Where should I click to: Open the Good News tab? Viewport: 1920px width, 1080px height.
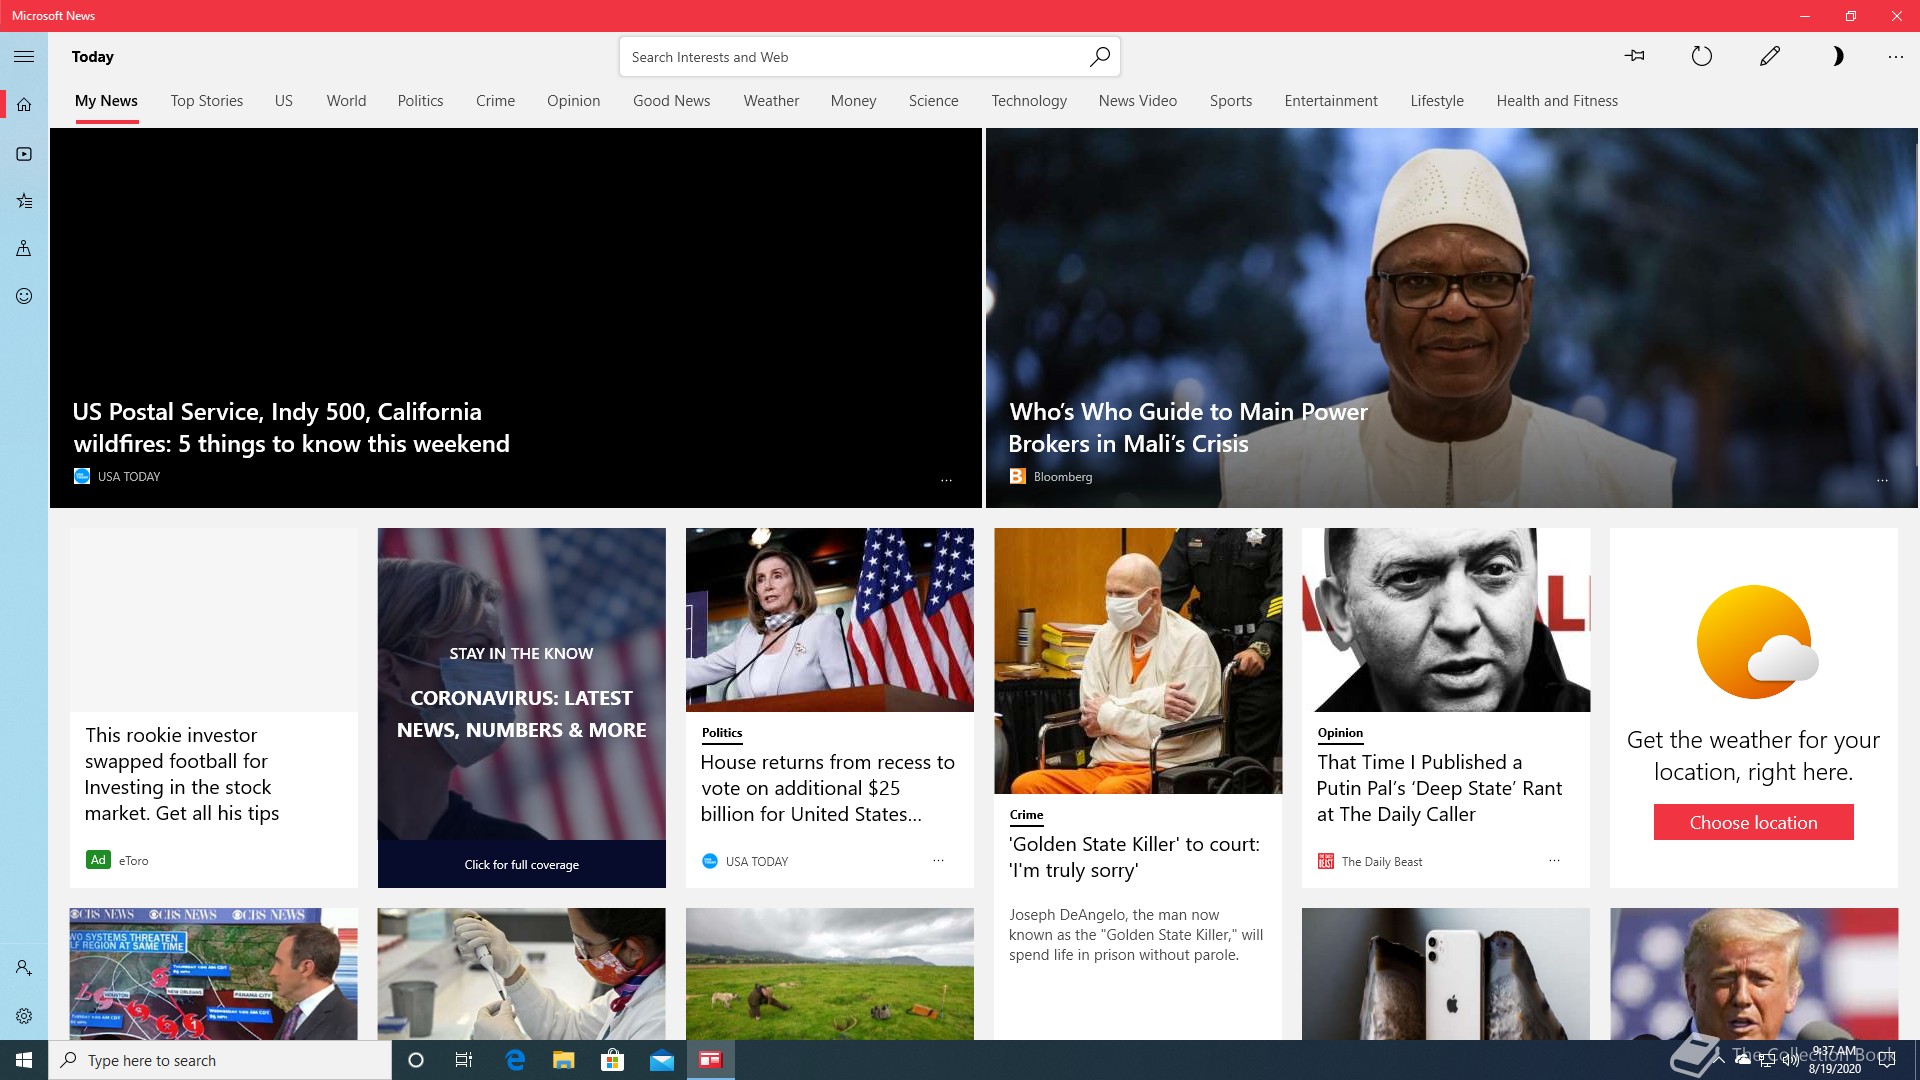(671, 101)
